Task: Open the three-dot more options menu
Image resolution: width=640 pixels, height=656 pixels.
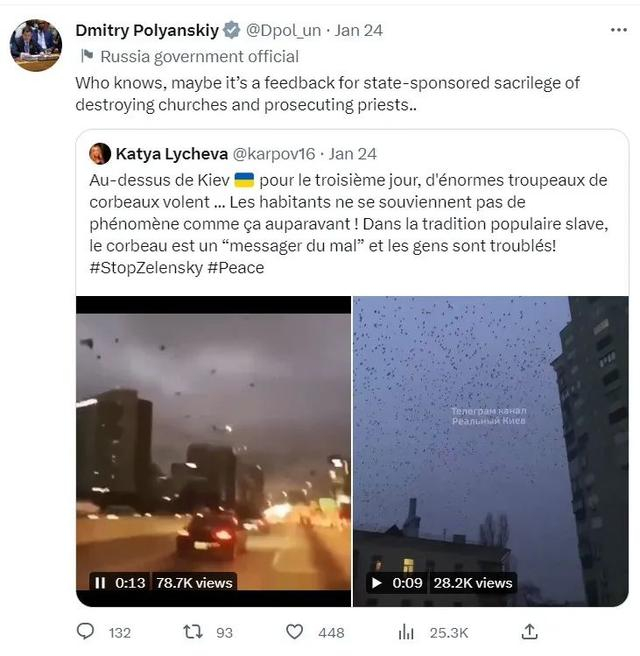Action: [618, 30]
